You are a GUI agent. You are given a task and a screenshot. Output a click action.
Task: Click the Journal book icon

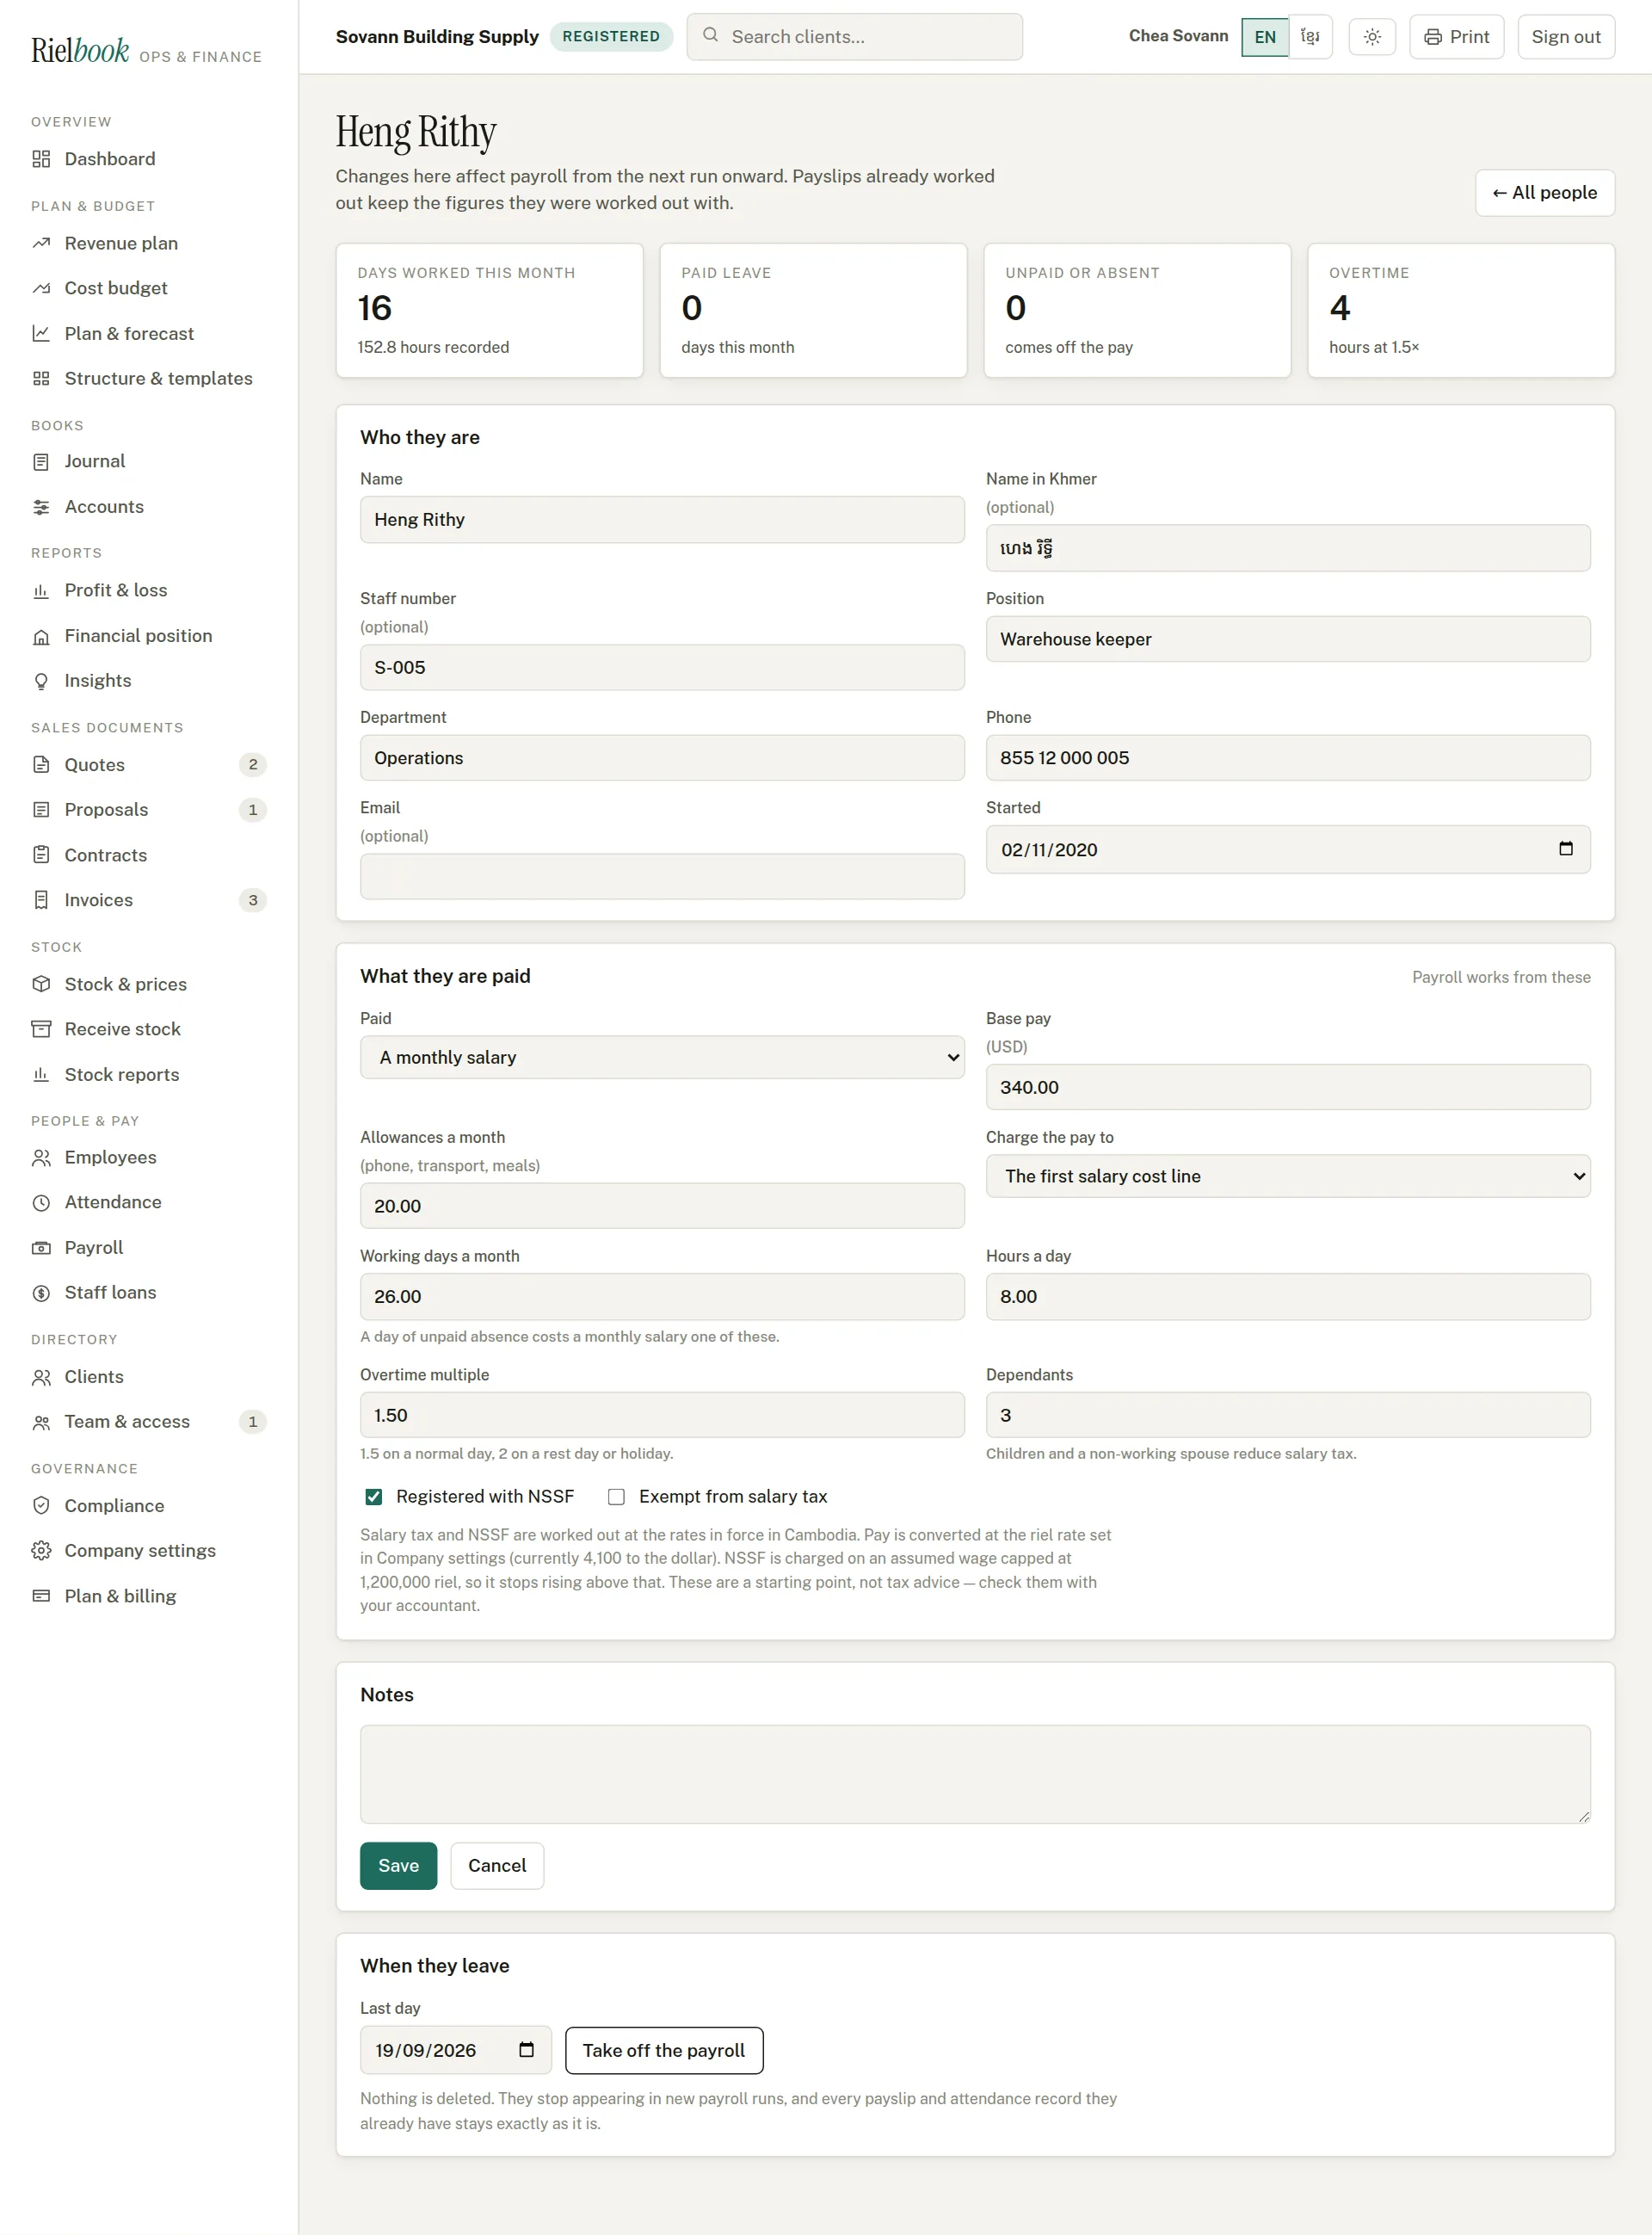point(41,462)
